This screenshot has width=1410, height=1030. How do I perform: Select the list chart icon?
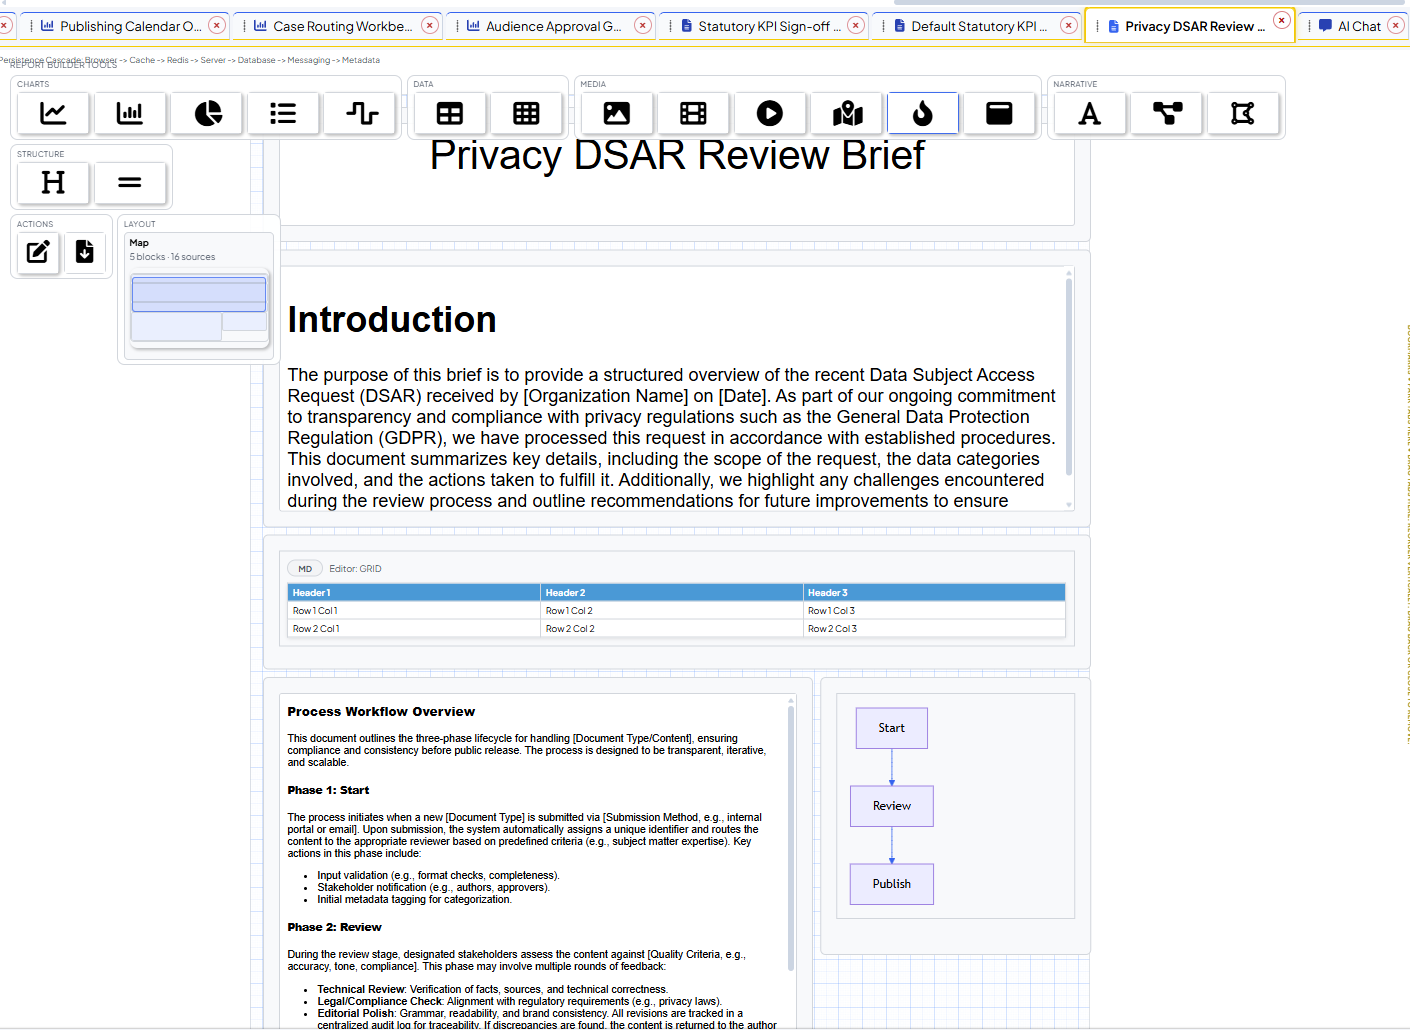283,113
